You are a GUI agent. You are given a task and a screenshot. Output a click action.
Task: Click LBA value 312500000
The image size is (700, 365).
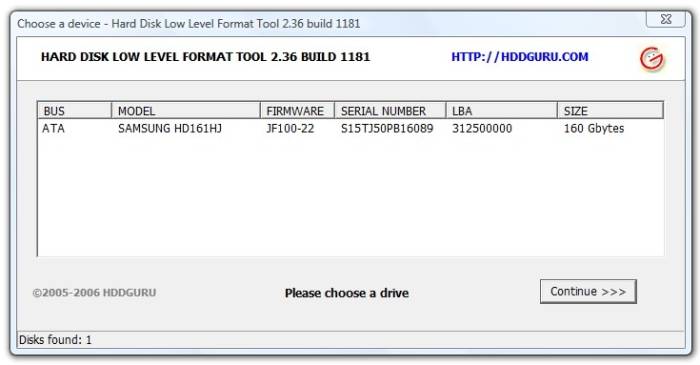482,129
